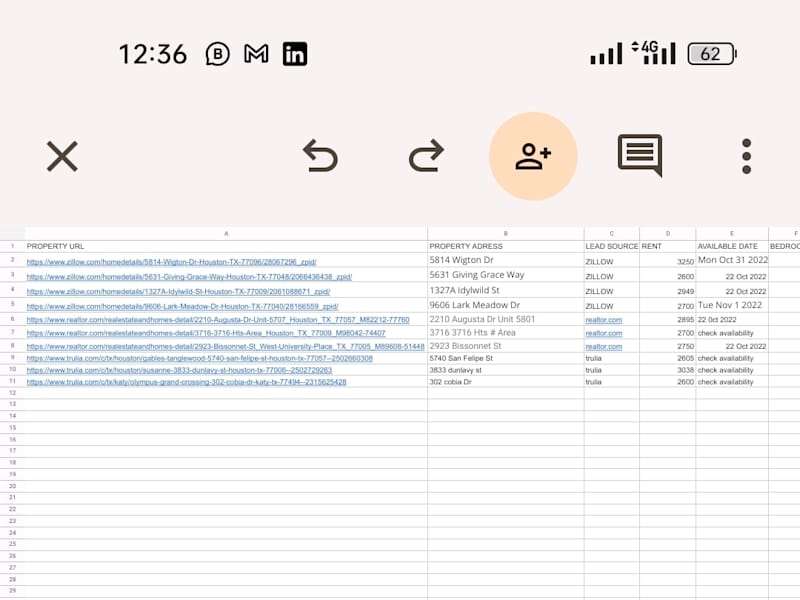Select column D header

click(667, 234)
